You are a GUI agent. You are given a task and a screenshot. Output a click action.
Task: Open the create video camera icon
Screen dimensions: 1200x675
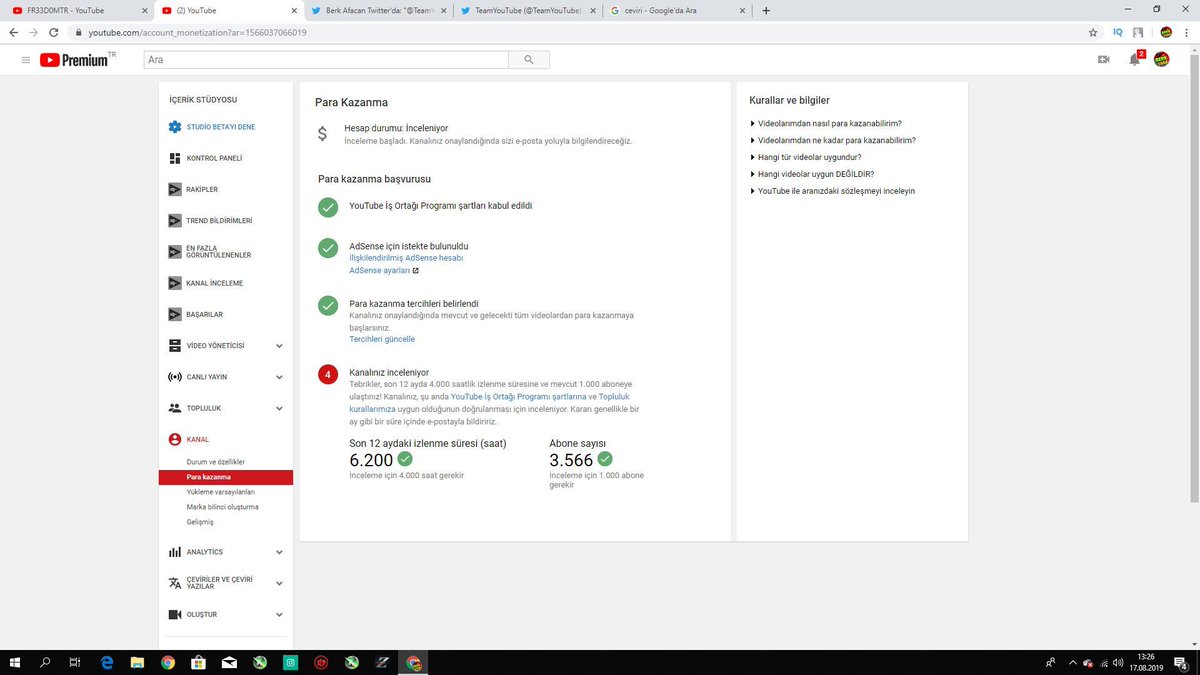[1104, 60]
